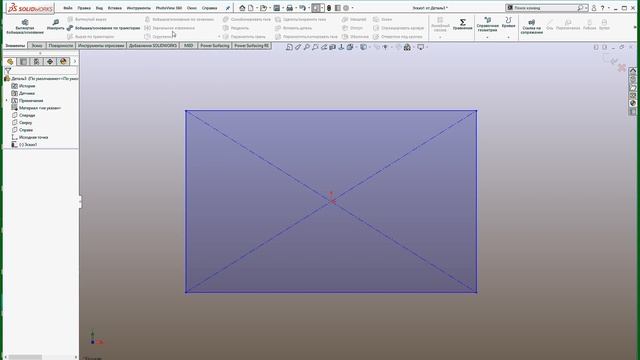This screenshot has width=640, height=360.
Task: Open the dropdown arrow beside Options gear
Action: tap(352, 8)
